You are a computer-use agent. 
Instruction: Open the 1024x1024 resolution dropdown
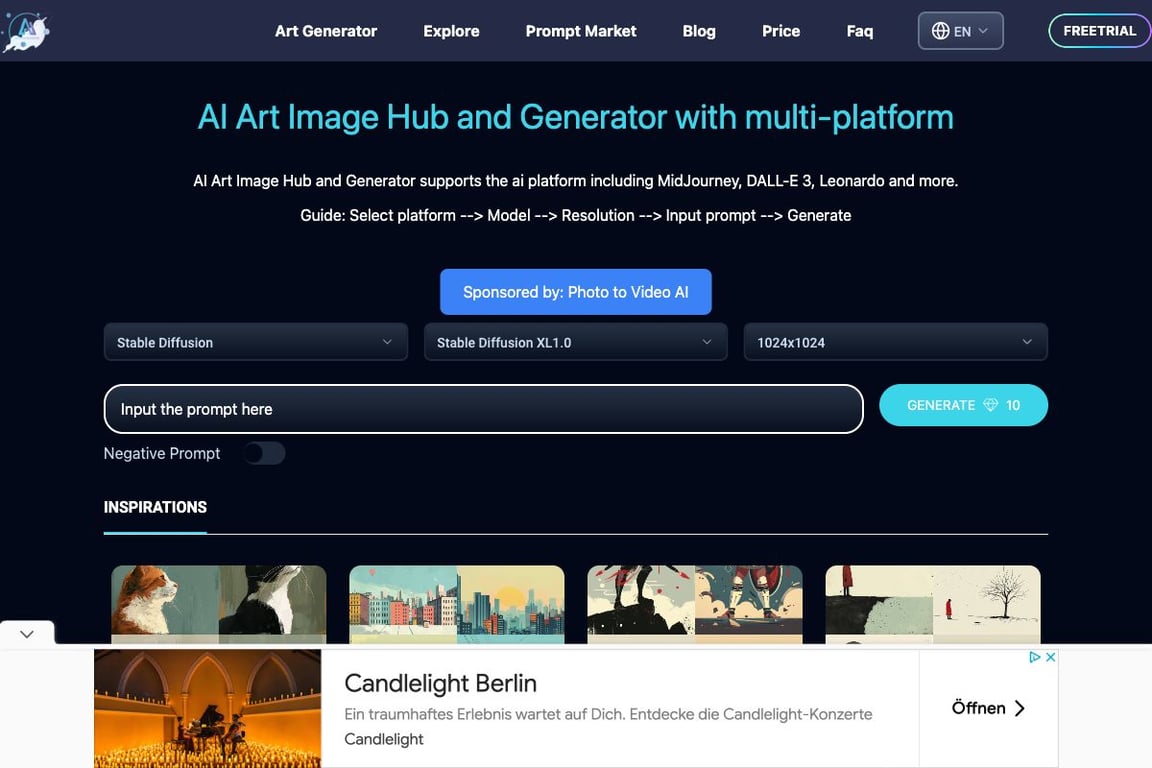pos(896,342)
